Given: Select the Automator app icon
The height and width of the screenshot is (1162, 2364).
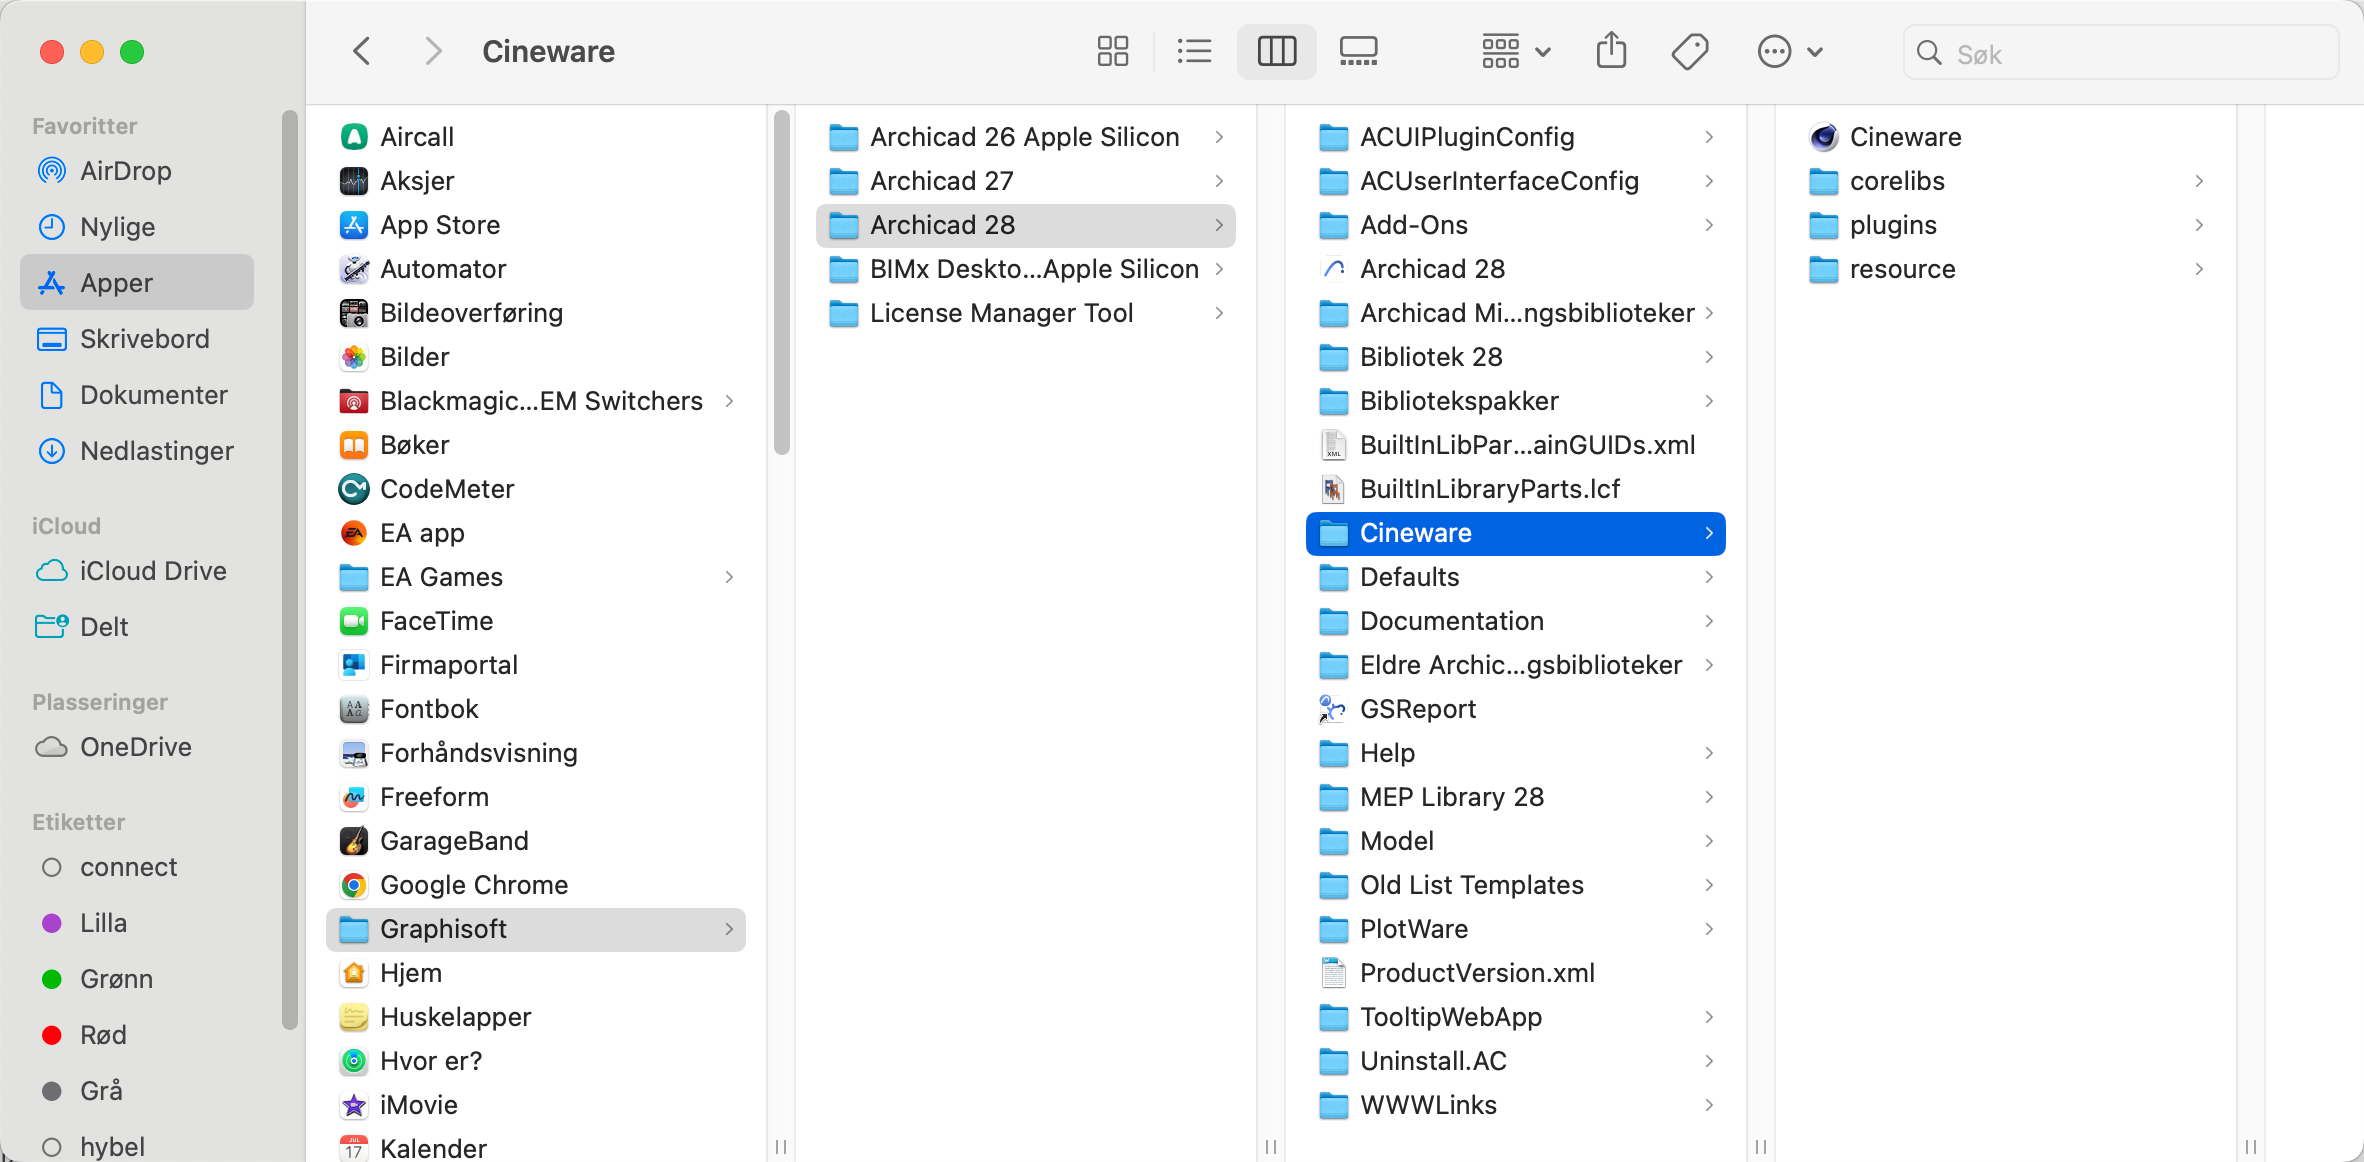Looking at the screenshot, I should pyautogui.click(x=354, y=269).
